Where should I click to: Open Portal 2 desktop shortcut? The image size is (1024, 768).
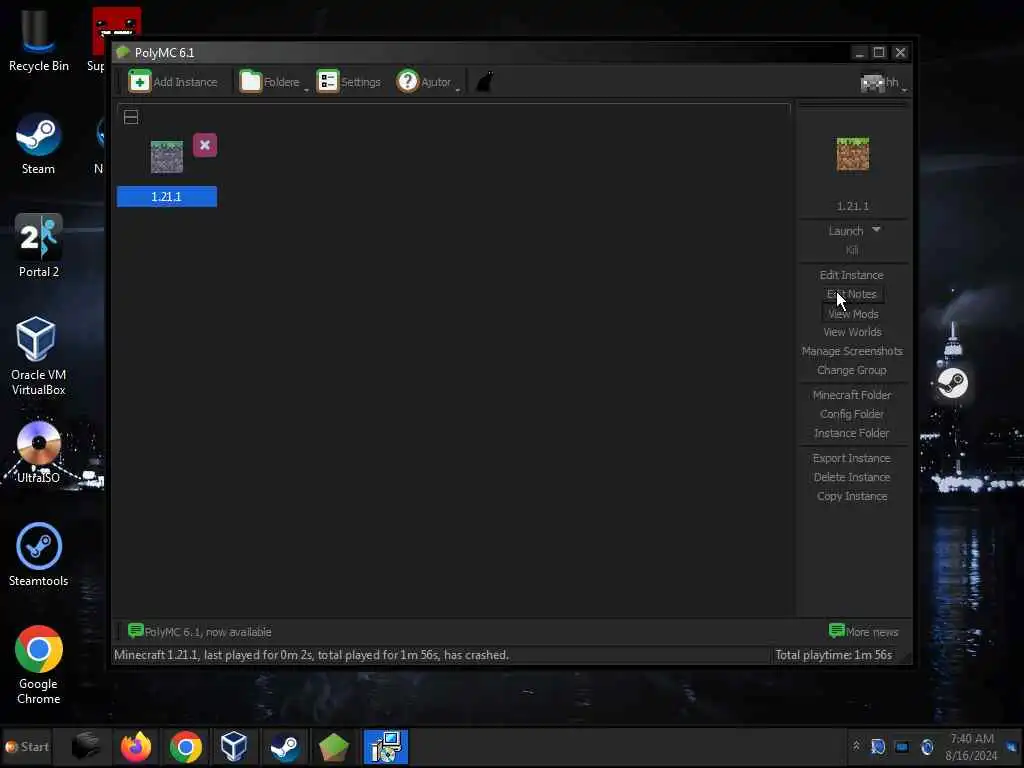(39, 246)
